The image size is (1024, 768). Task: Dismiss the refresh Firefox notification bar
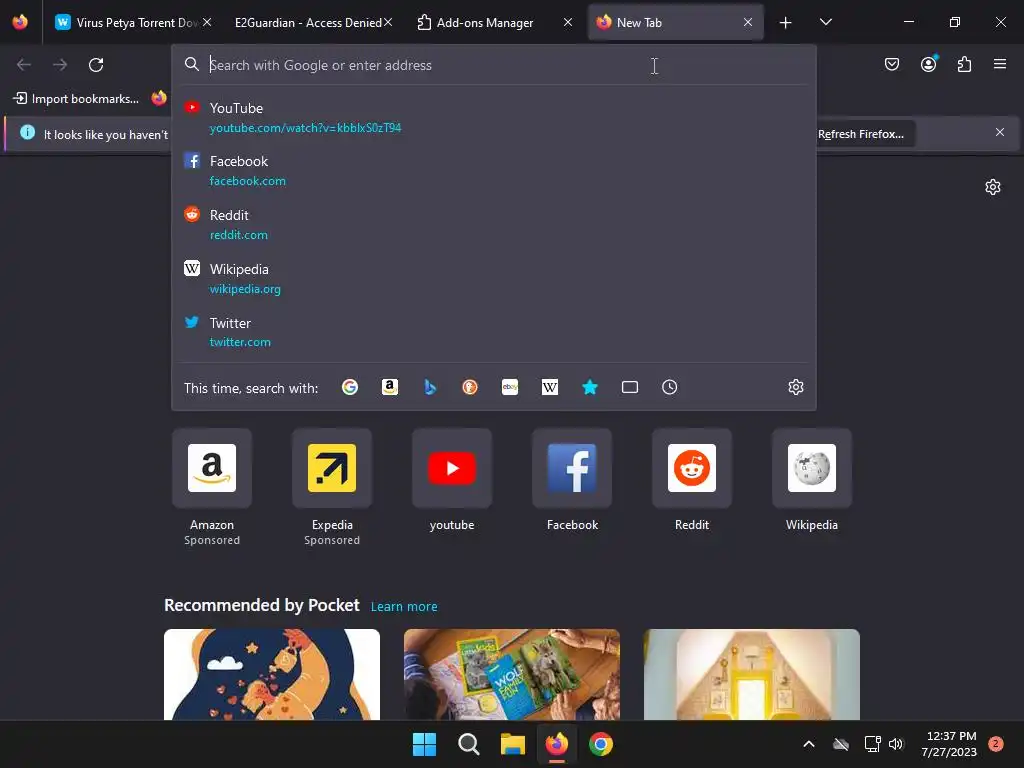pos(1000,133)
